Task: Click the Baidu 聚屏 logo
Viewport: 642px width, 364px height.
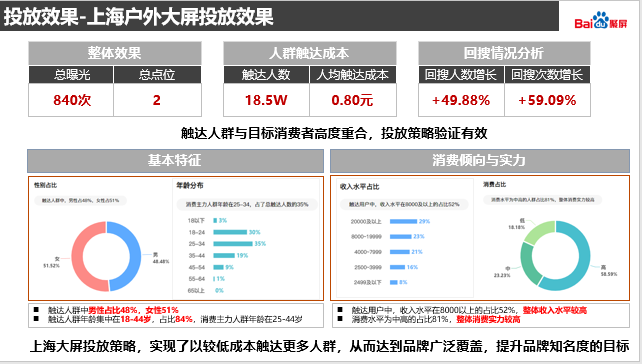Action: [601, 20]
